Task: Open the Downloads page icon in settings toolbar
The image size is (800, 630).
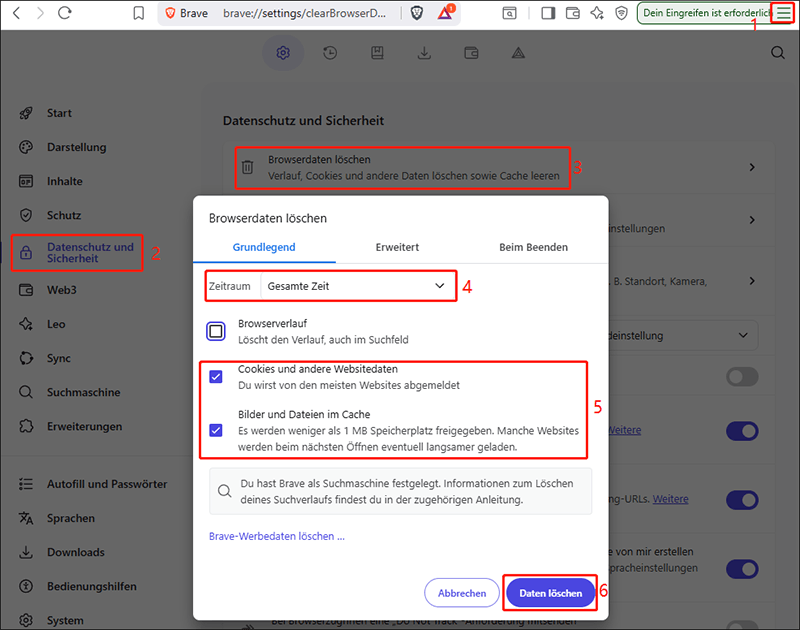Action: 424,53
